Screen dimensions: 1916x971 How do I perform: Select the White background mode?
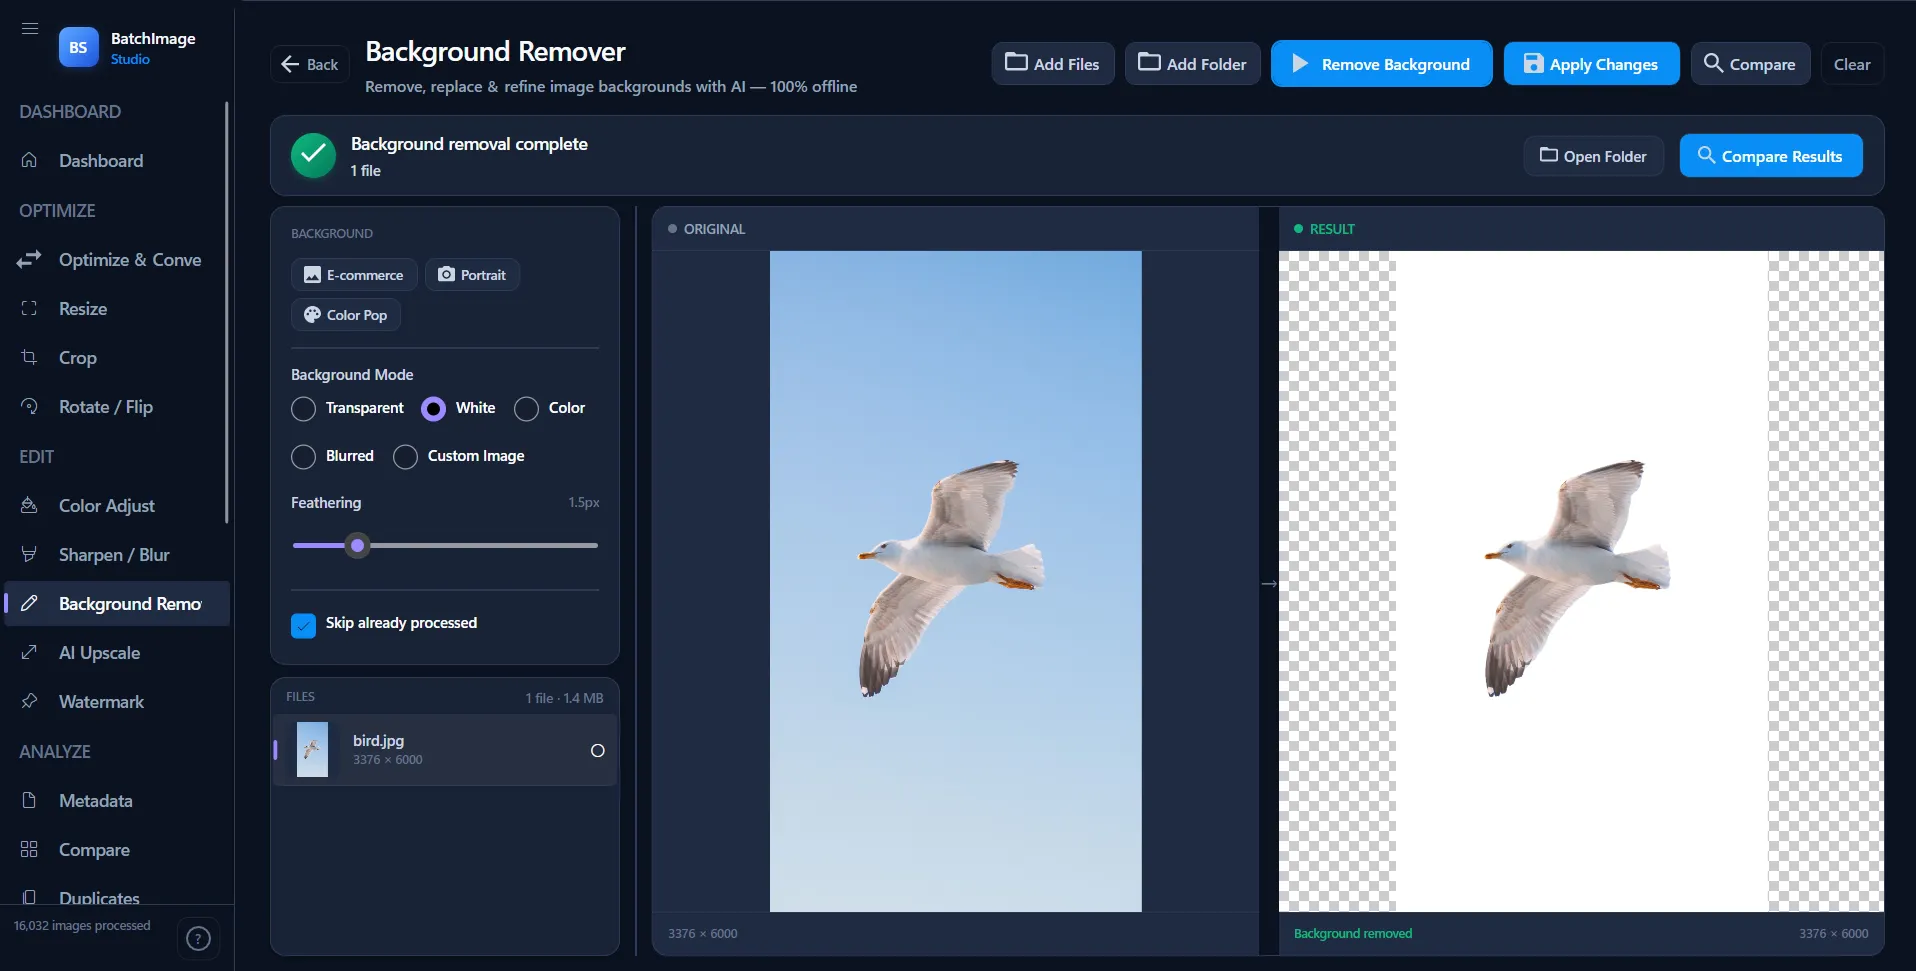[459, 408]
